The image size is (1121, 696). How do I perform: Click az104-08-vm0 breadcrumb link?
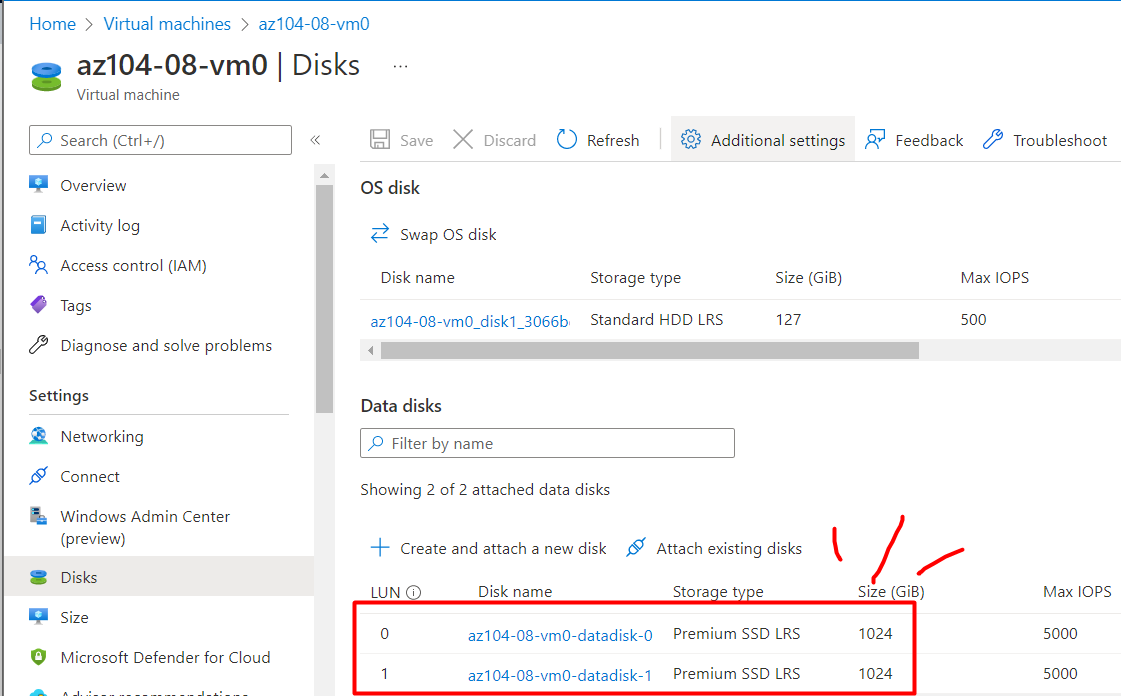[x=314, y=24]
